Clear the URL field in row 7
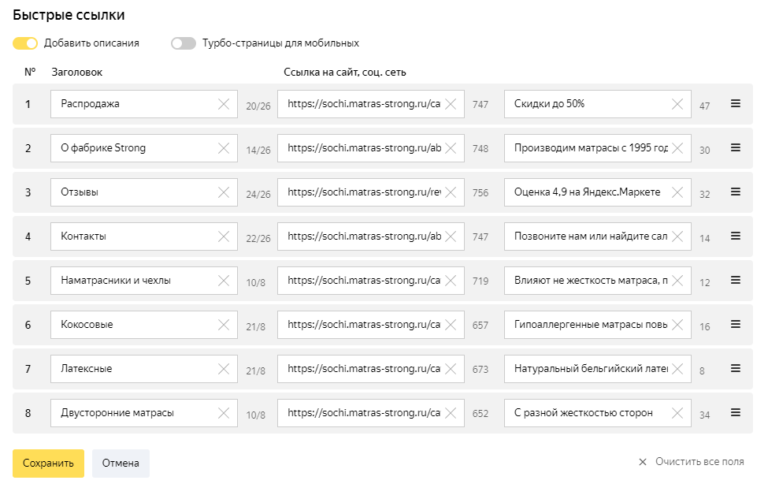This screenshot has width=768, height=484. tap(451, 368)
